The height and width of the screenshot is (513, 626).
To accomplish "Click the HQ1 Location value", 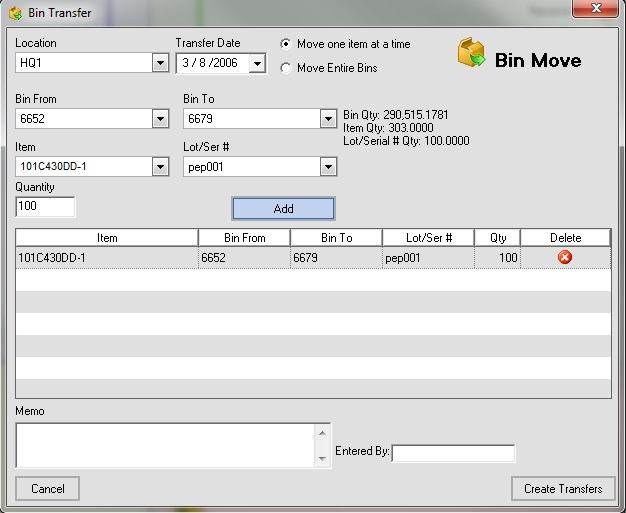I will 31,63.
